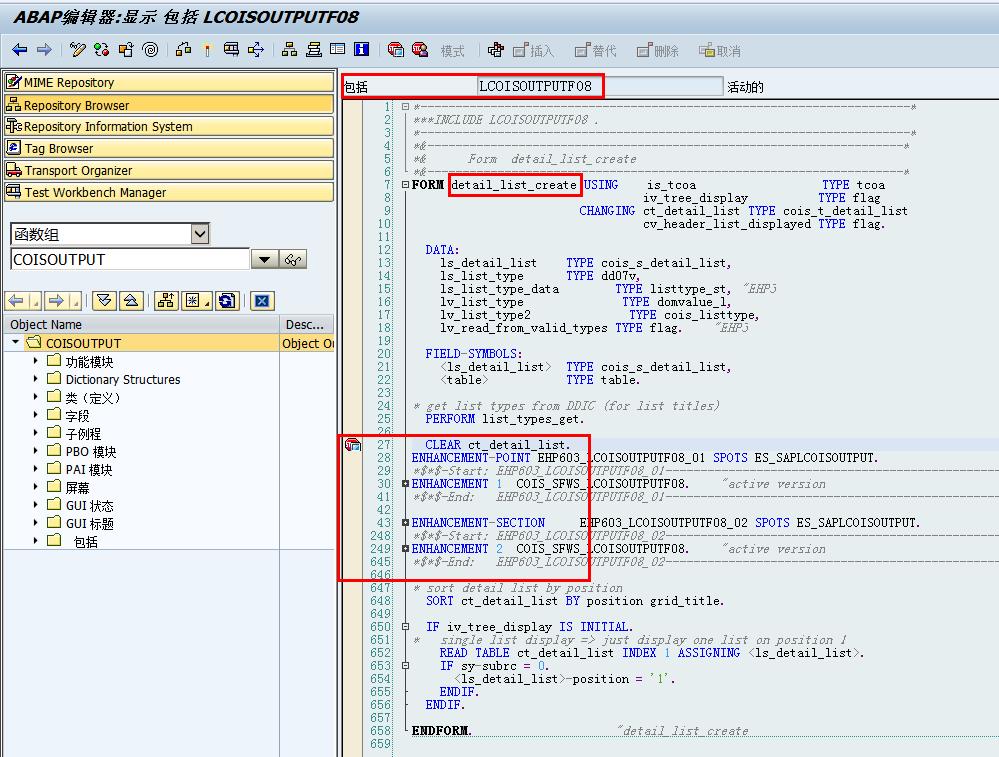Click the 插入 (Insert) toolbar button
The image size is (999, 757).
533,50
